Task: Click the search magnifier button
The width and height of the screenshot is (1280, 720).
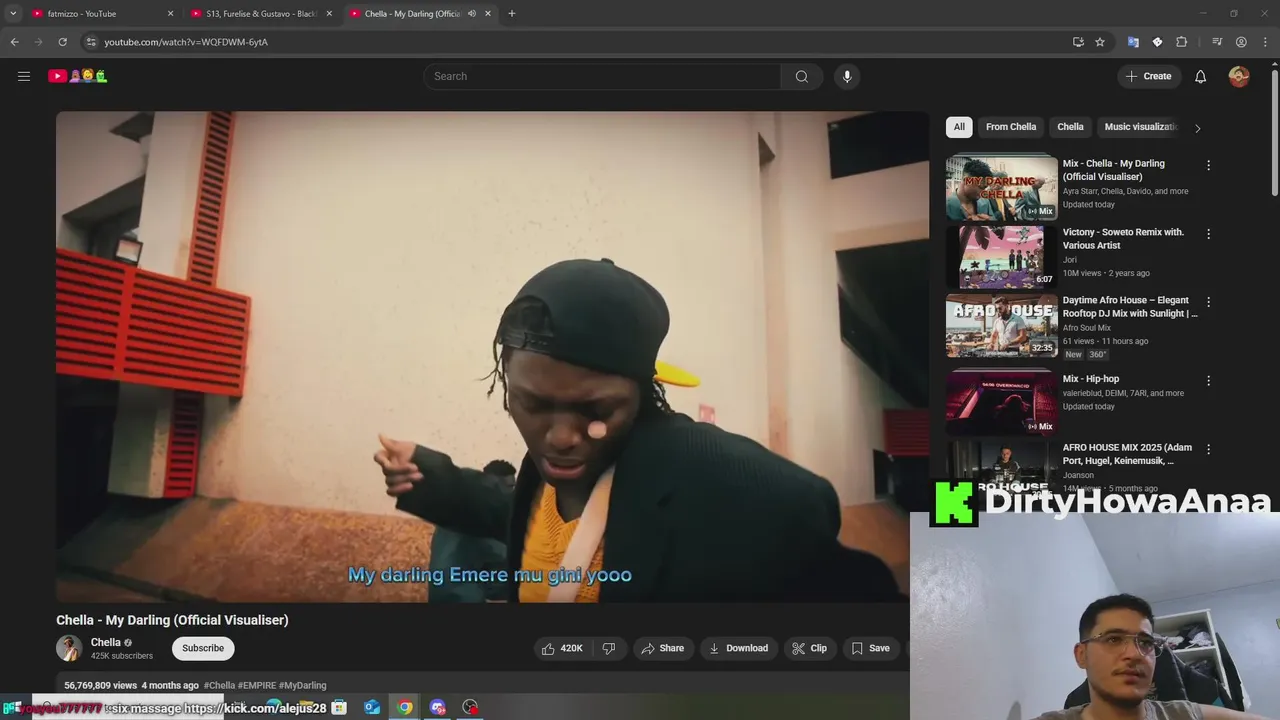Action: point(802,76)
